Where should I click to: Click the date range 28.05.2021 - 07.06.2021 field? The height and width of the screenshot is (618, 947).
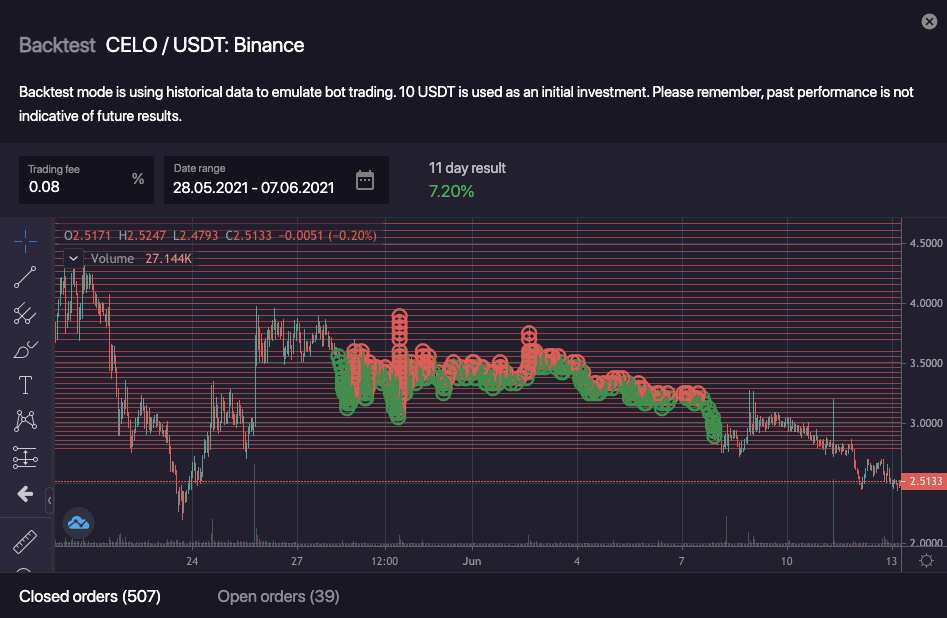(x=253, y=186)
